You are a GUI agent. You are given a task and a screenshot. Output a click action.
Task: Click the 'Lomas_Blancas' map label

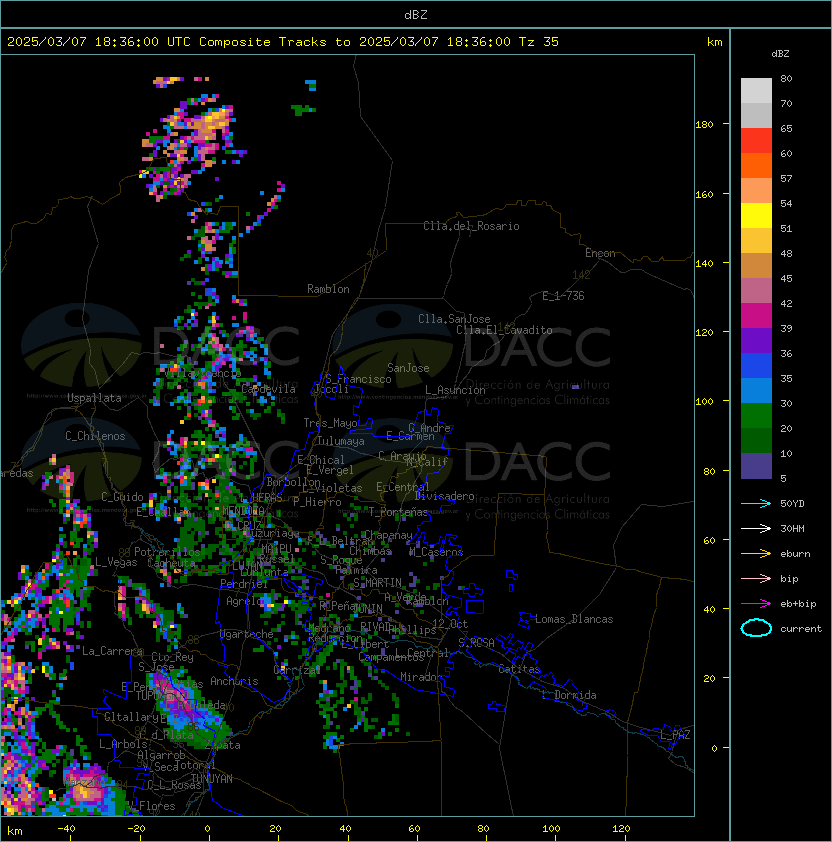tap(574, 619)
